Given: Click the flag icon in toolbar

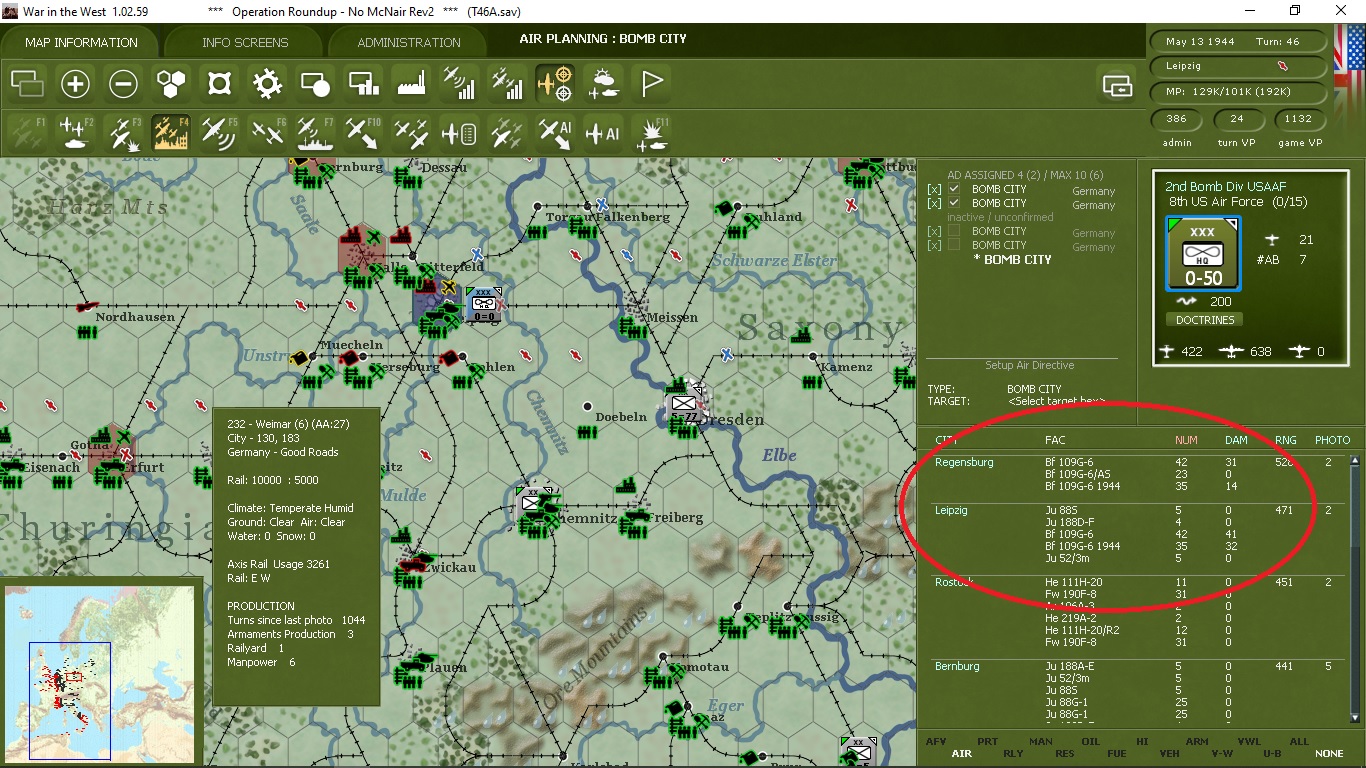Looking at the screenshot, I should (x=651, y=83).
